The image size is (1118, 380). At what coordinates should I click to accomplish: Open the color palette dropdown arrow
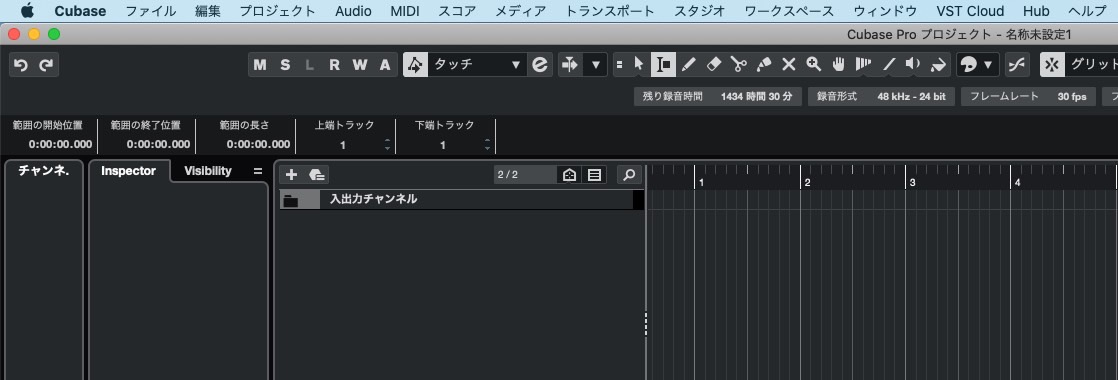[988, 65]
